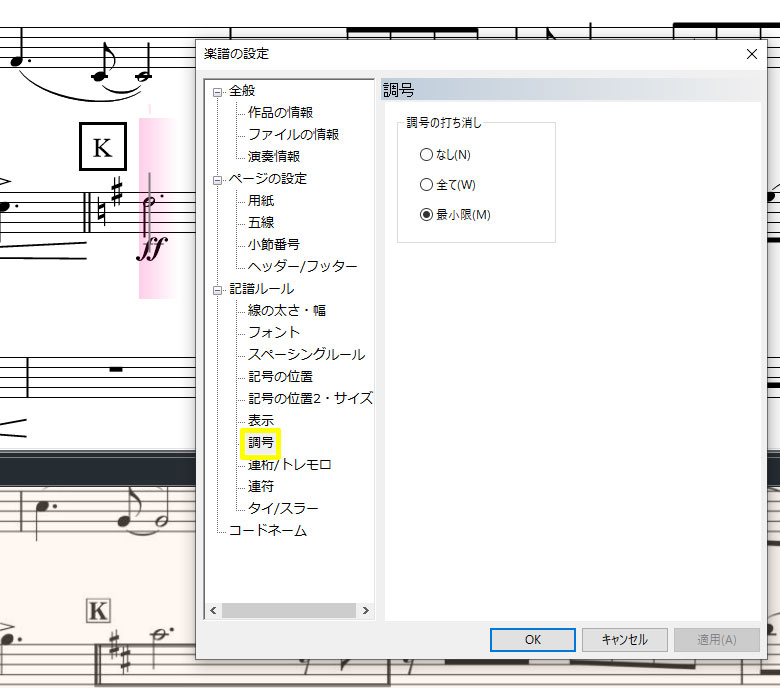Select 線の太さ・幅 tree item
The image size is (780, 688).
[287, 310]
